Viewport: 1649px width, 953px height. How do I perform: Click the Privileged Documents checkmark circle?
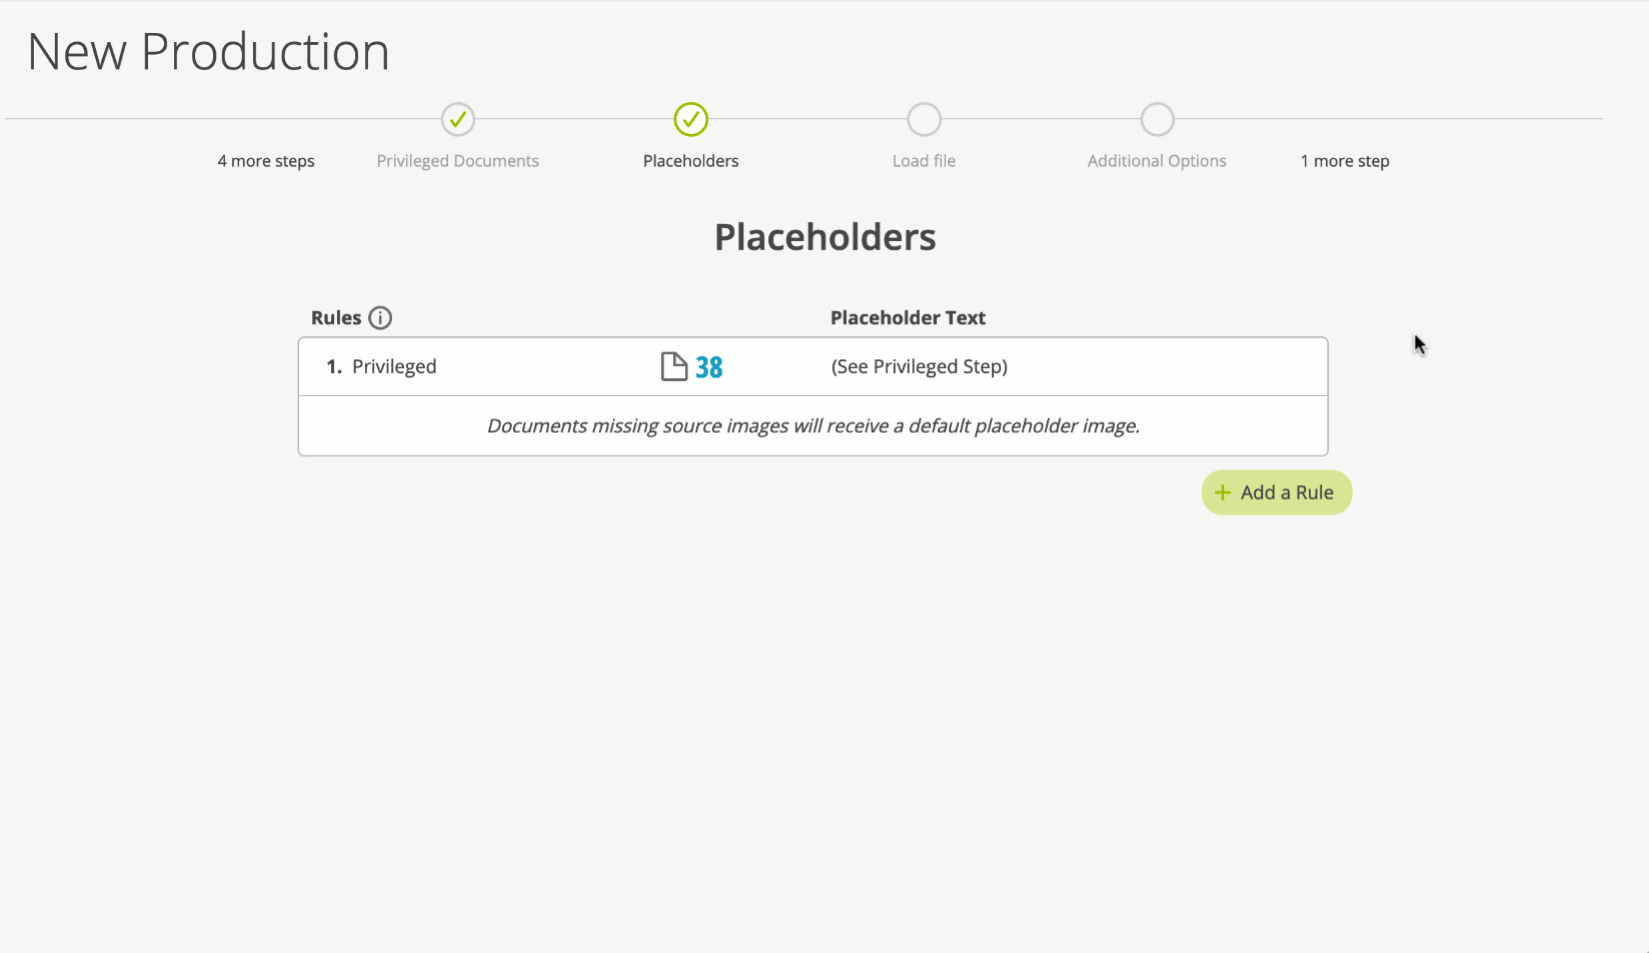458,120
